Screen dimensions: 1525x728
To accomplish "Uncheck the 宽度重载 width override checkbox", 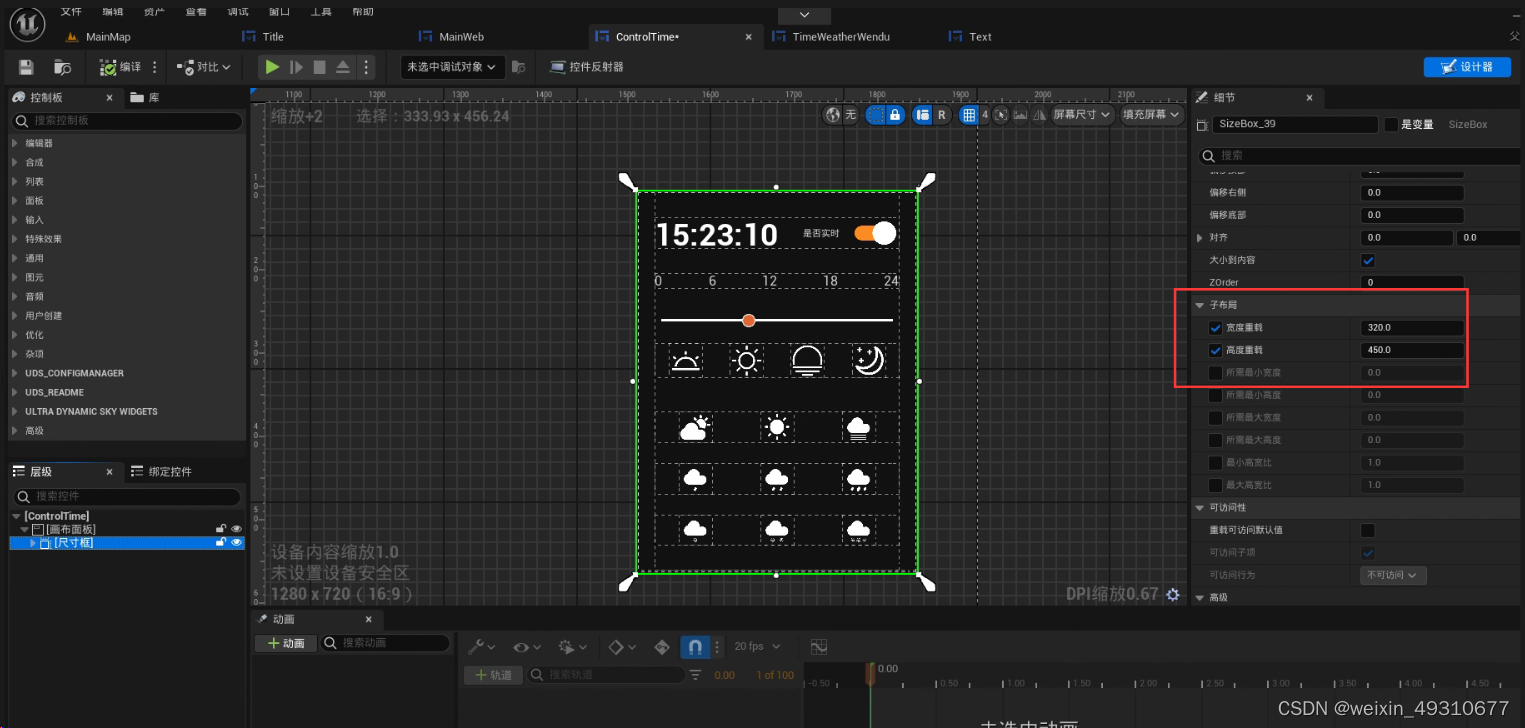I will point(1215,328).
